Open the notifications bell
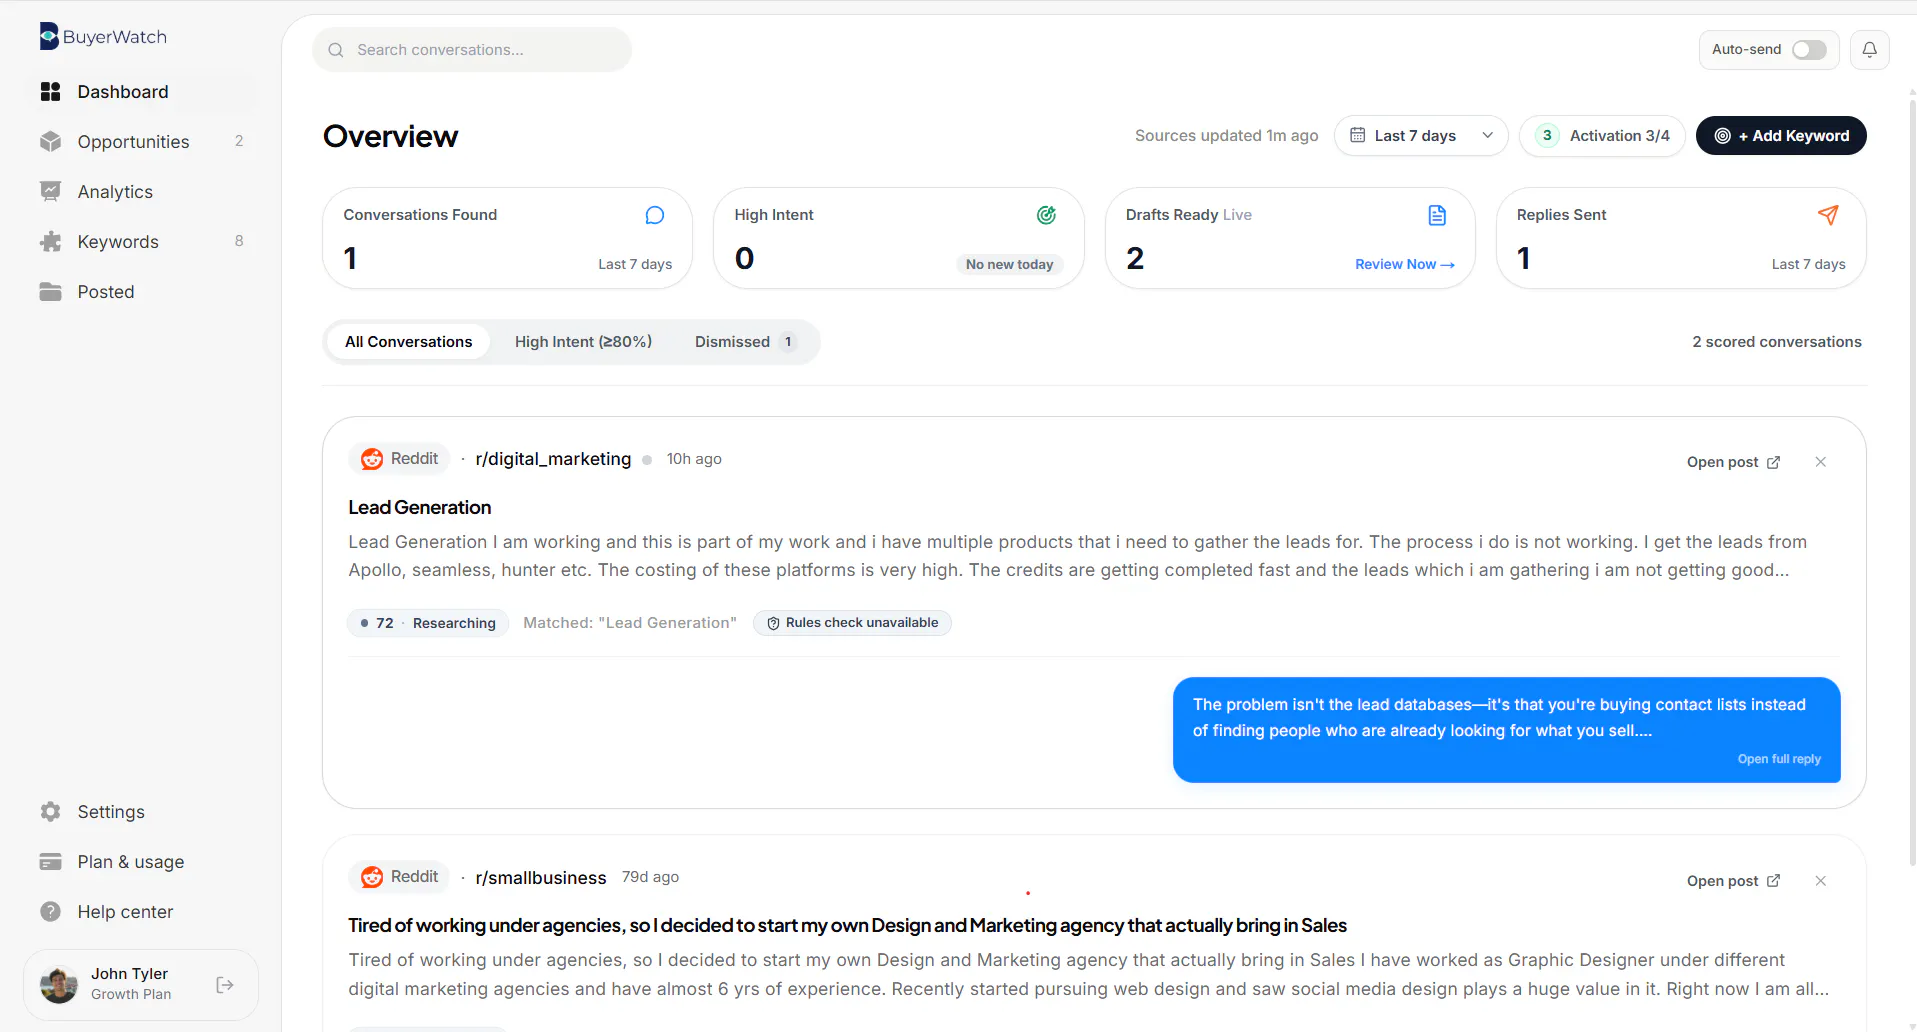Screen dimensions: 1917x1032 click(1869, 49)
